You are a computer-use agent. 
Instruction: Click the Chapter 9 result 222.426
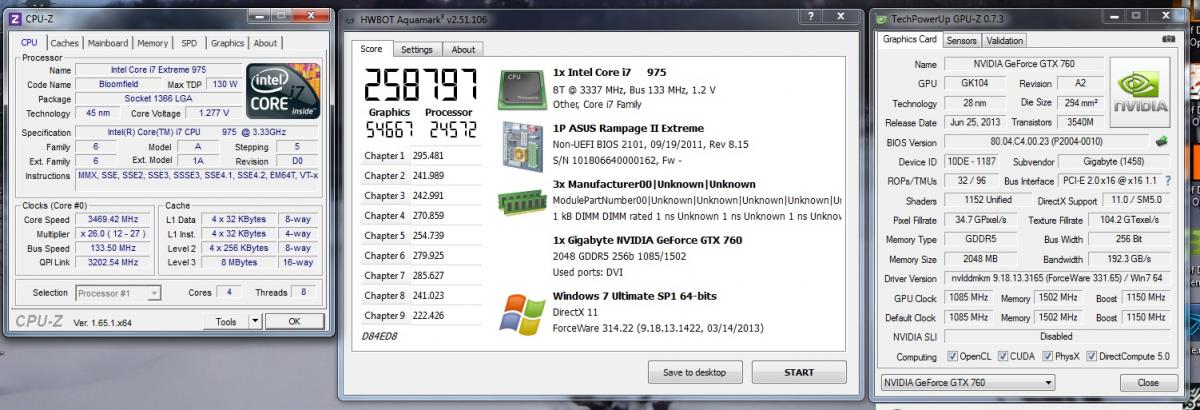point(428,316)
